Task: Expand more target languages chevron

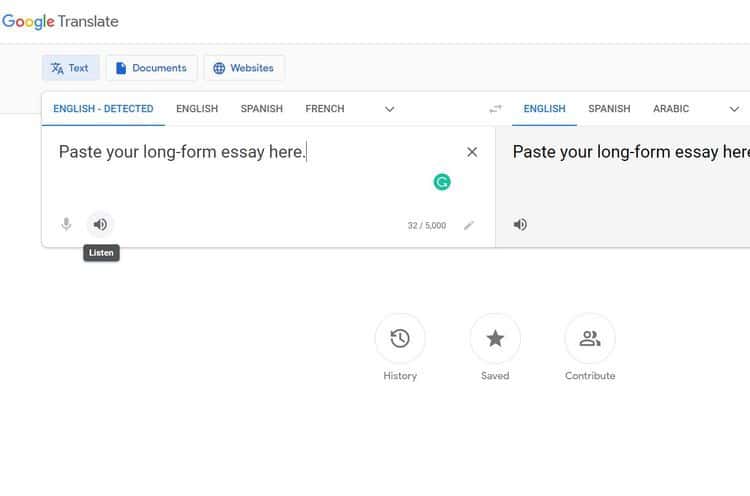Action: (734, 109)
